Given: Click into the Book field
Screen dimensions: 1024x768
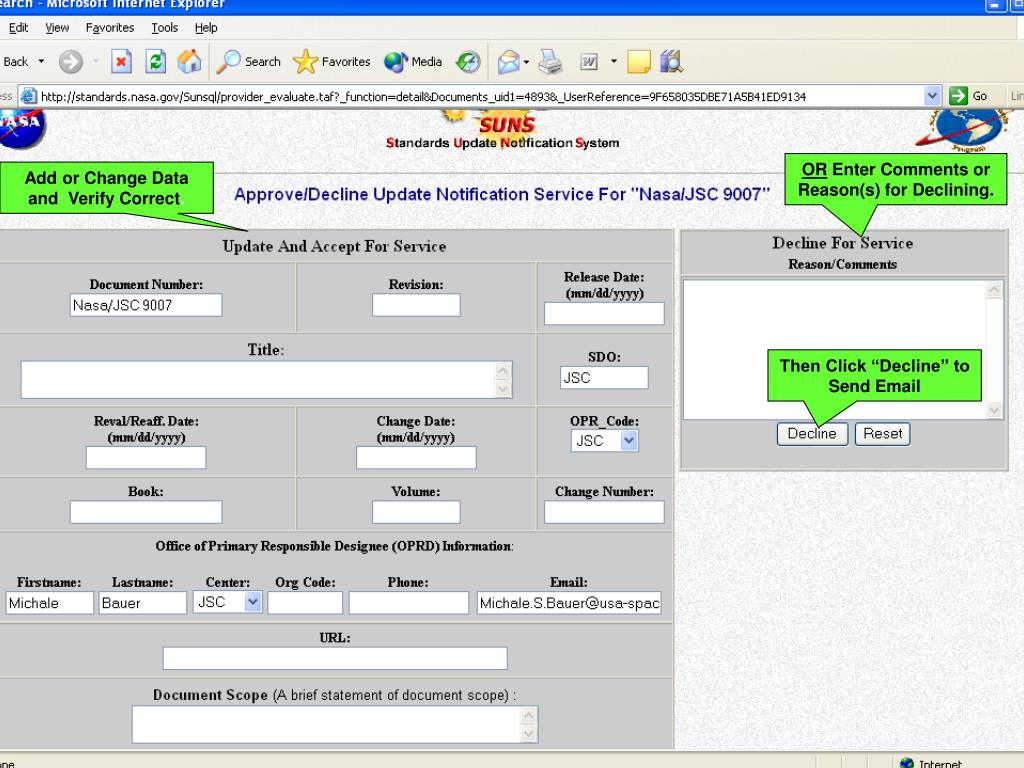Looking at the screenshot, I should tap(146, 512).
